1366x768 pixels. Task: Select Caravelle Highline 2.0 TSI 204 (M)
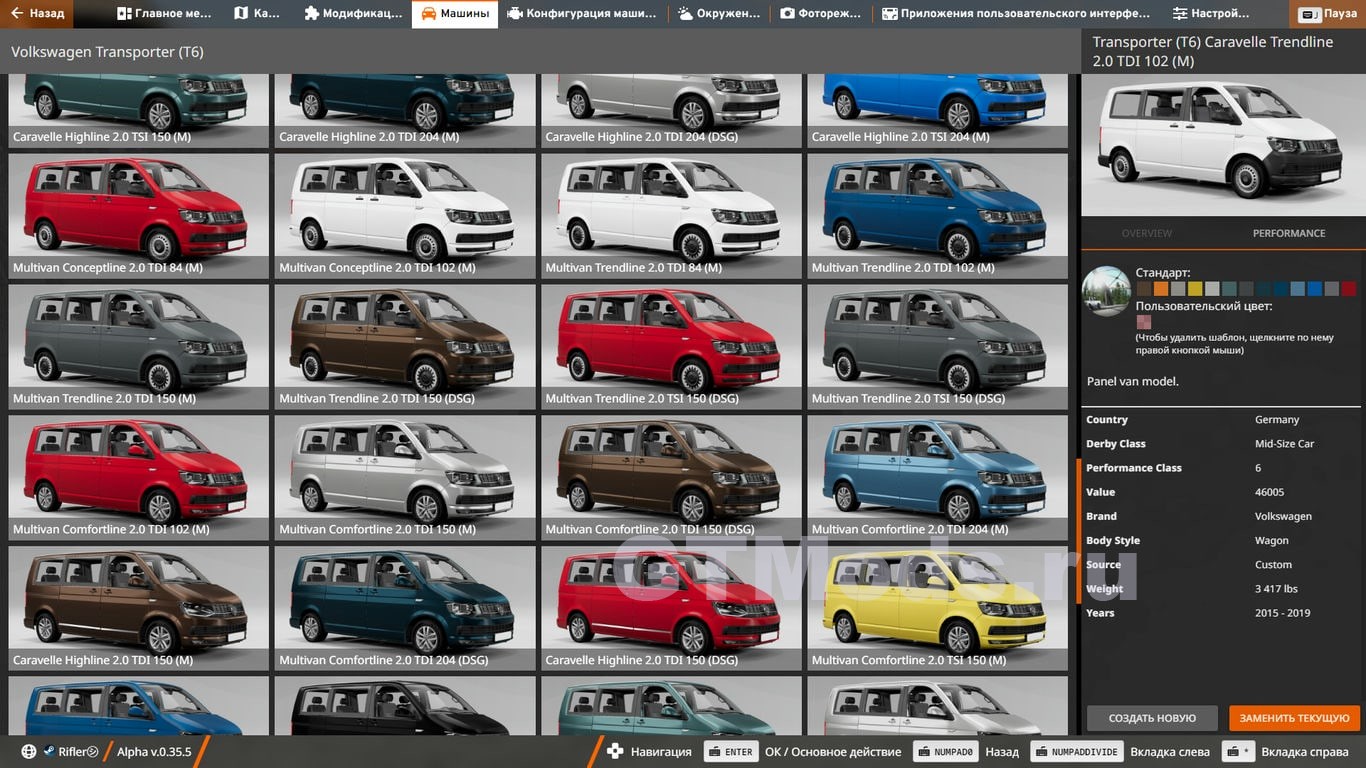pyautogui.click(x=937, y=110)
